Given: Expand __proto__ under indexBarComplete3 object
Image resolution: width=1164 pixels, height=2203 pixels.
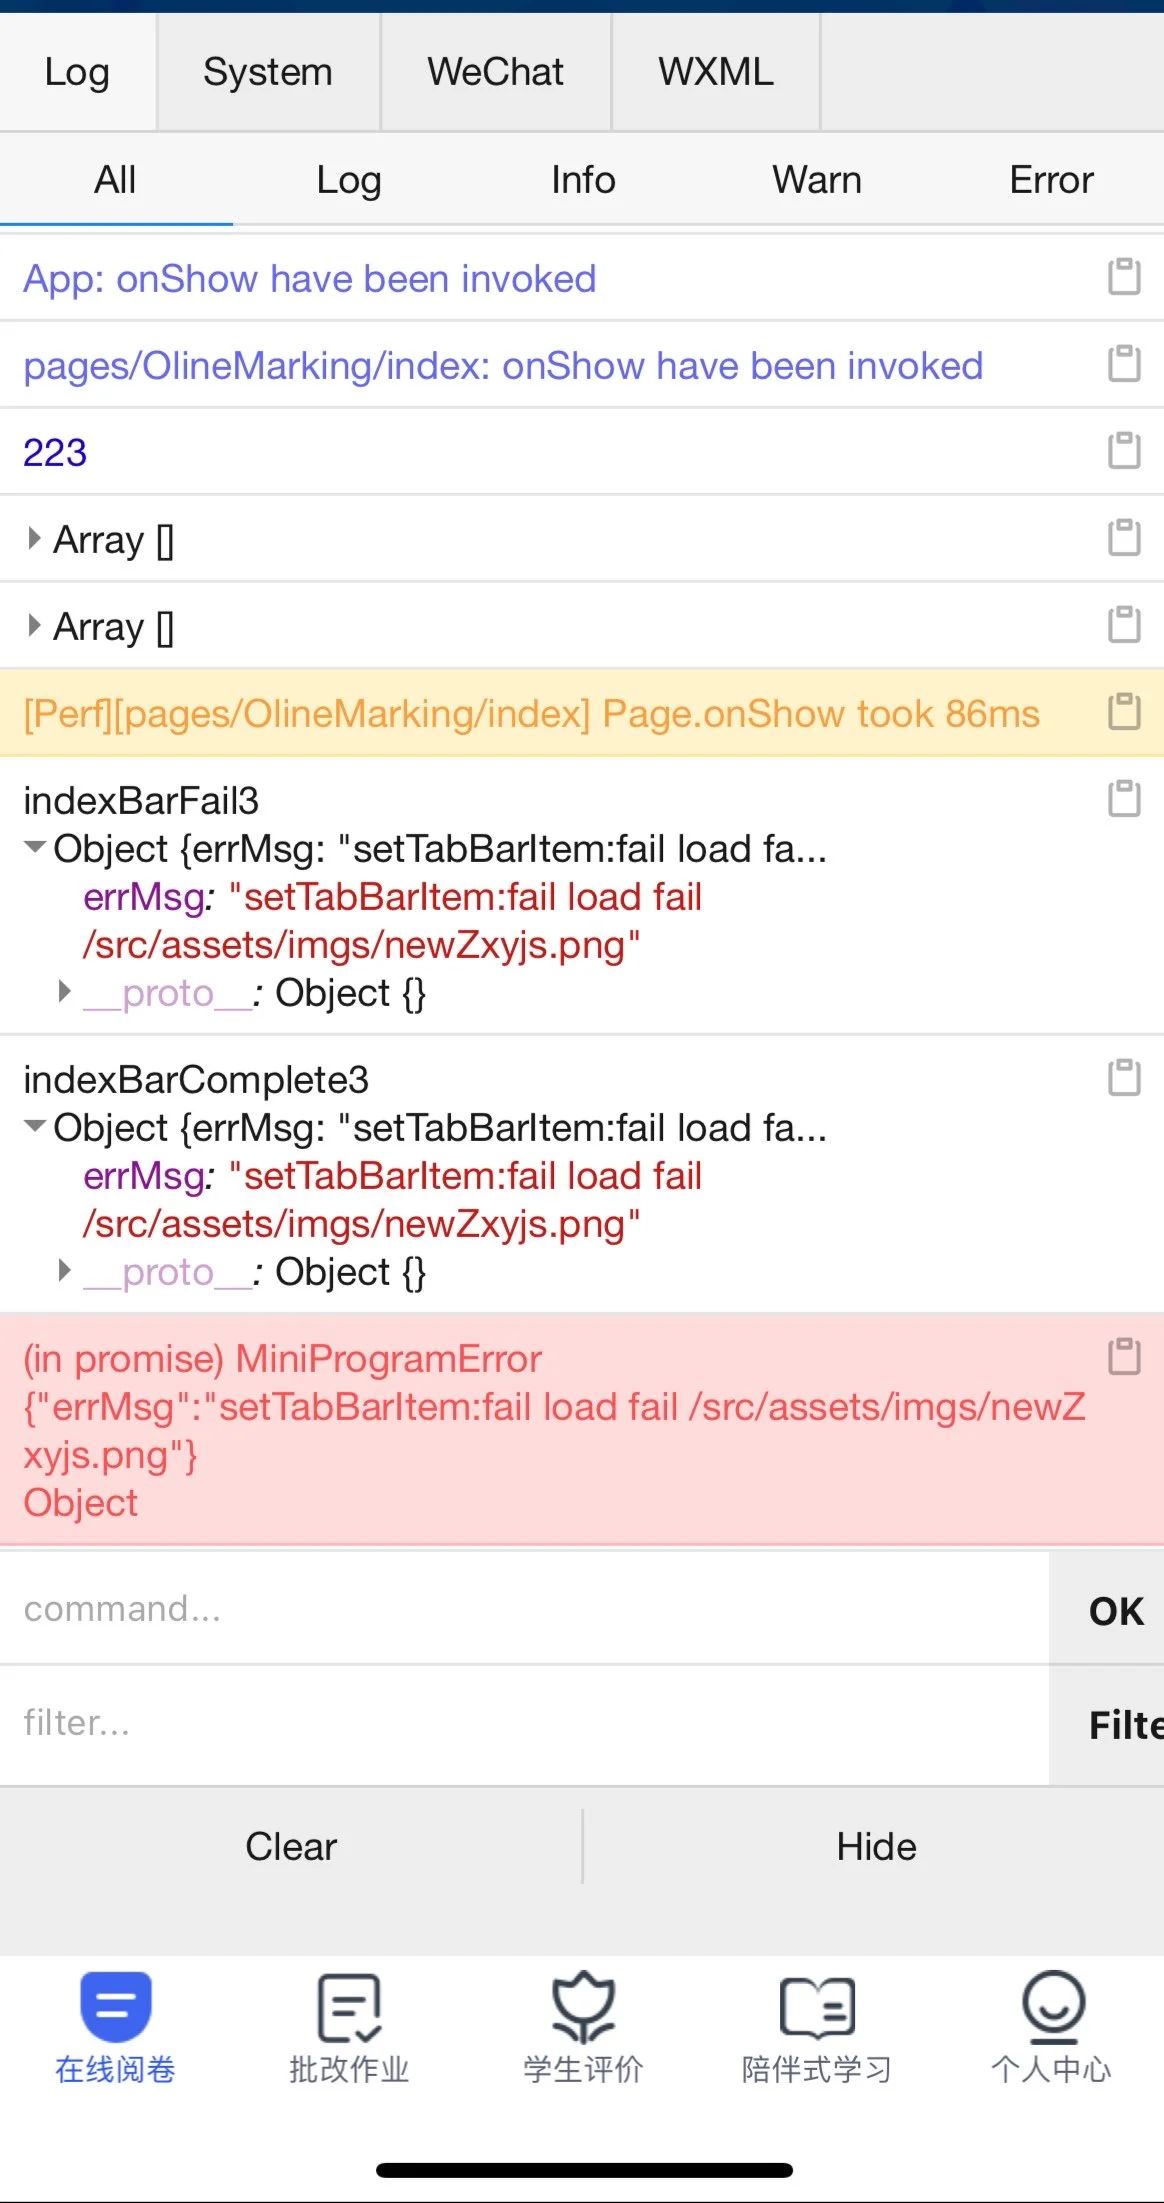Looking at the screenshot, I should click(65, 1271).
